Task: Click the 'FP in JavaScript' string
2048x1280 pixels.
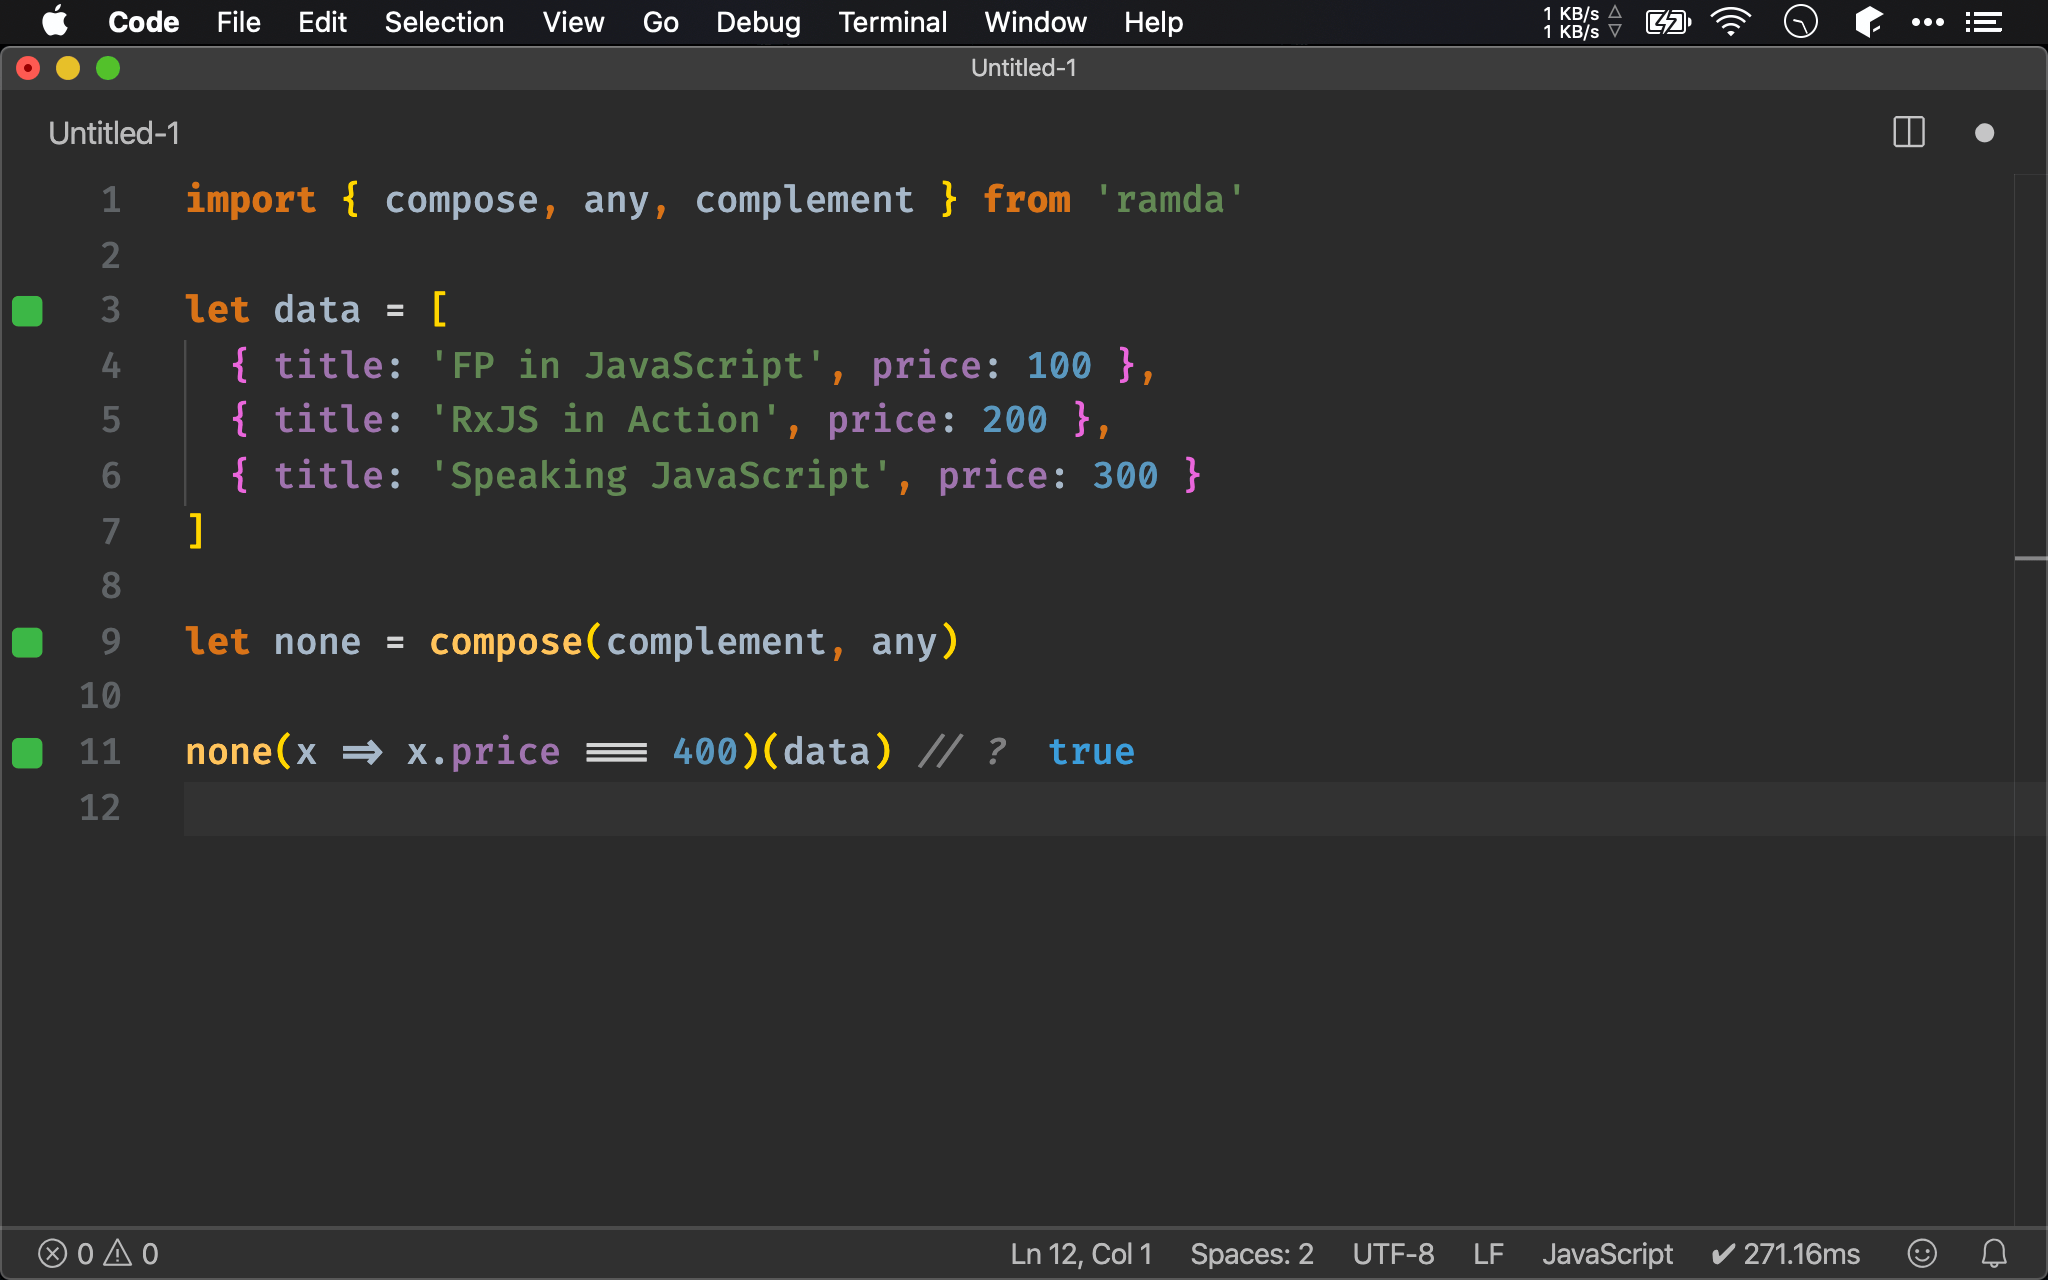Action: (627, 366)
